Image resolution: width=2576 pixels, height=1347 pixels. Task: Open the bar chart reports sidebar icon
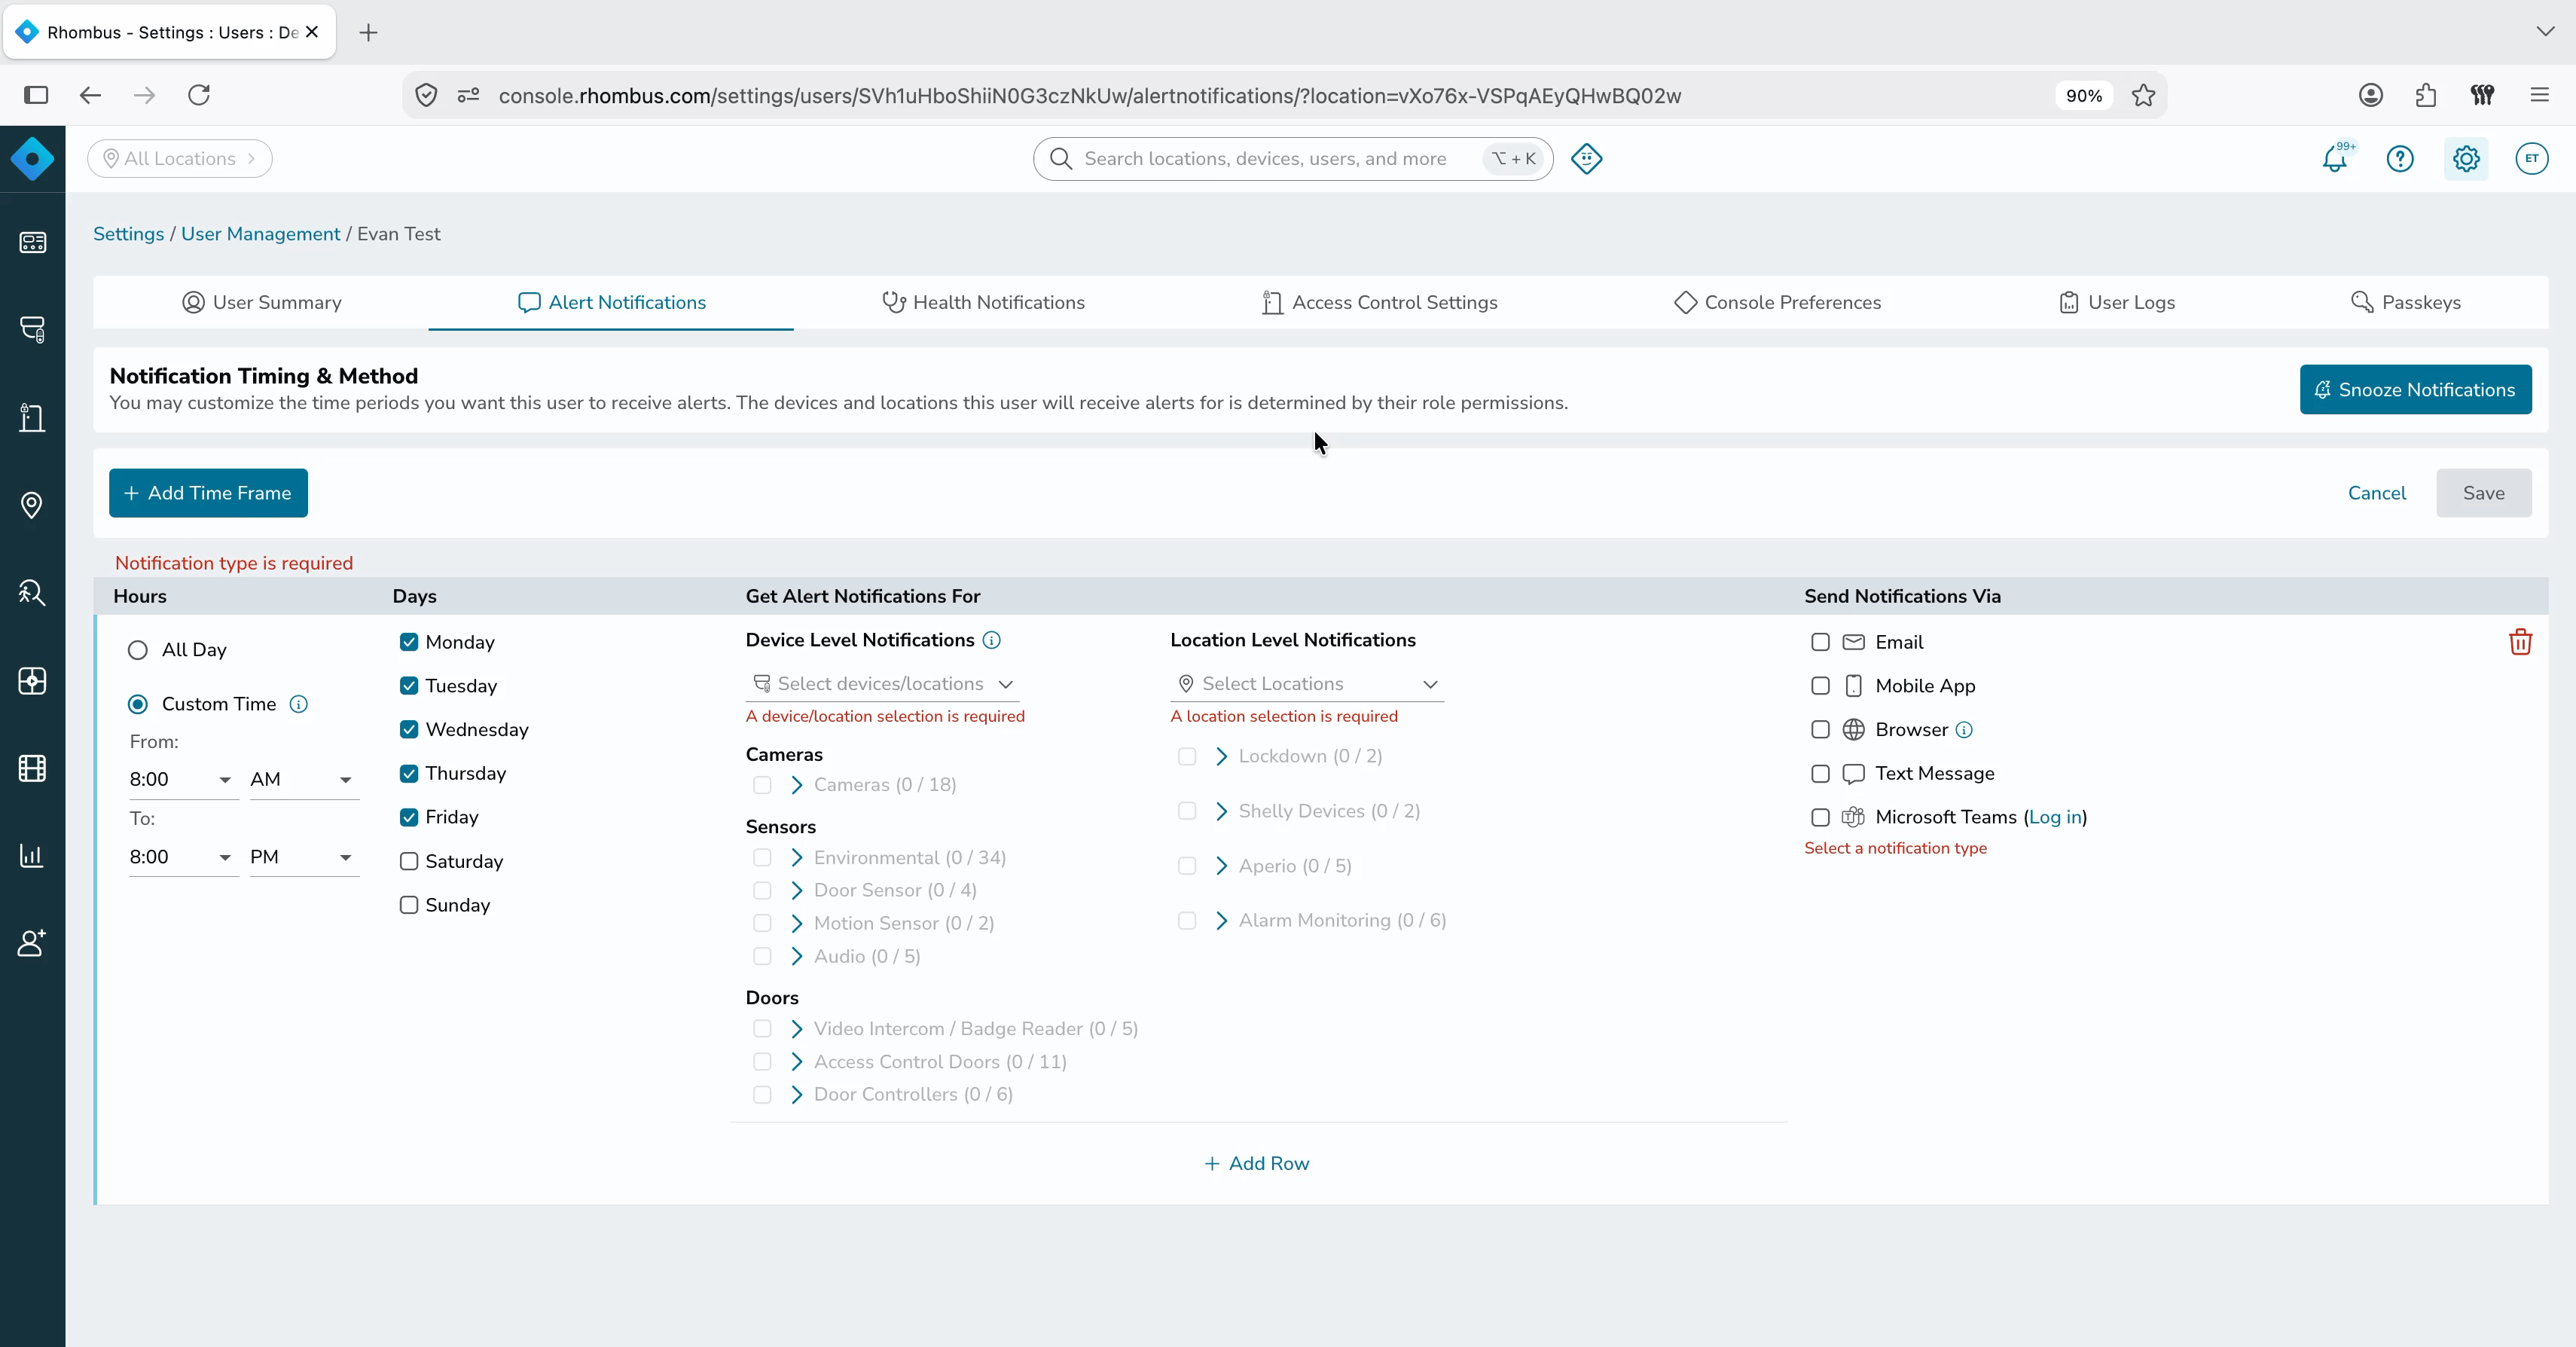[32, 856]
